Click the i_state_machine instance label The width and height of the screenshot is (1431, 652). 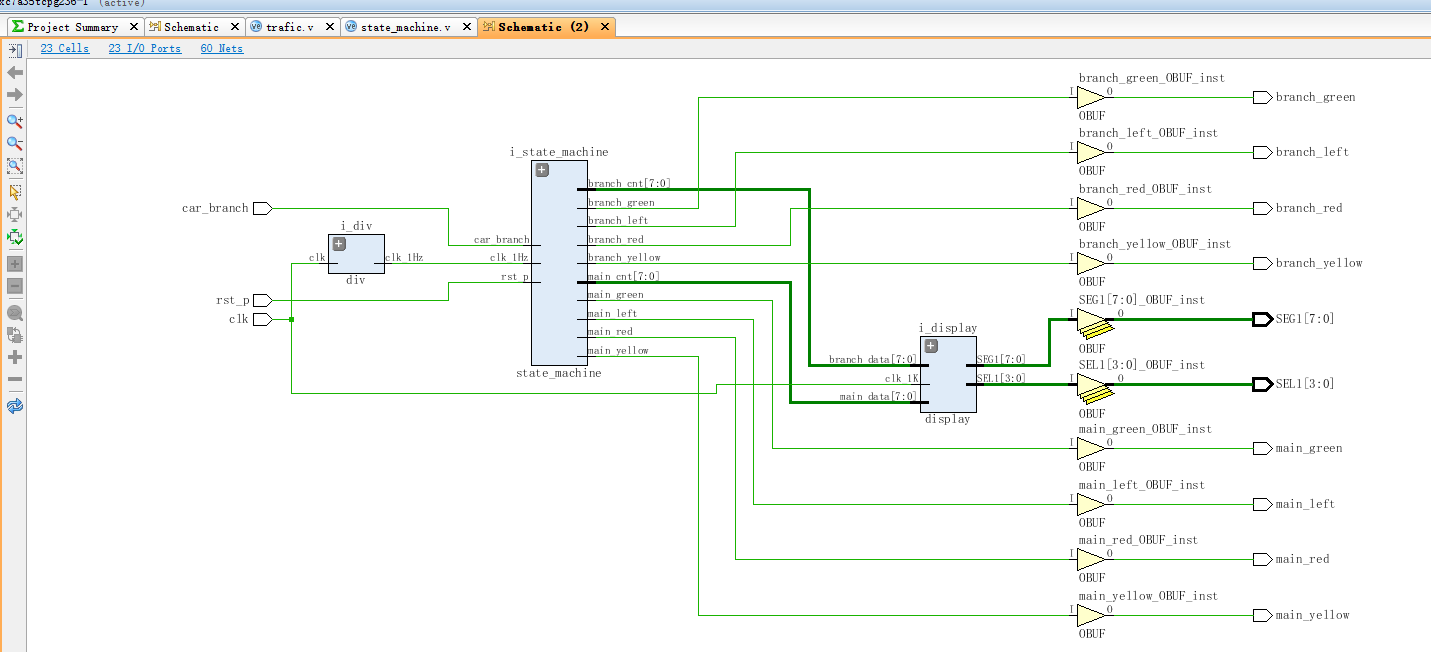pos(559,152)
